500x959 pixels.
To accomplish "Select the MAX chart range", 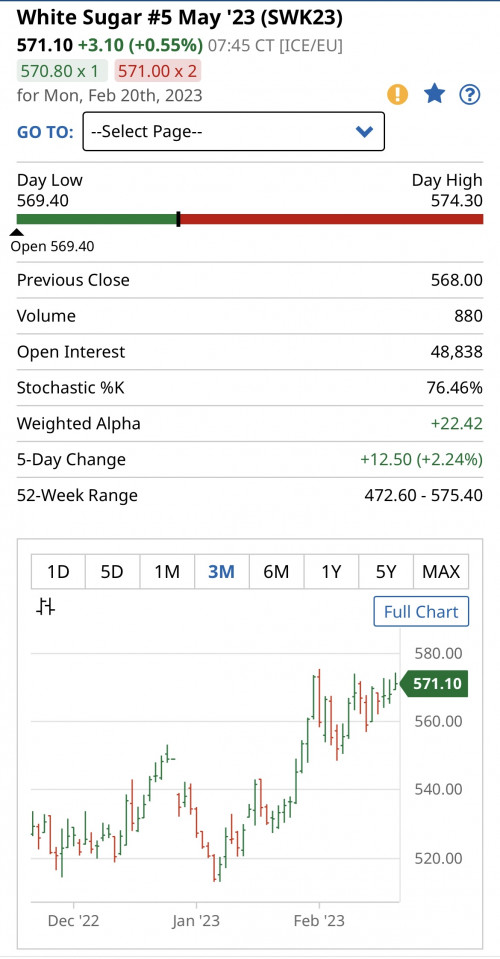I will (x=441, y=572).
